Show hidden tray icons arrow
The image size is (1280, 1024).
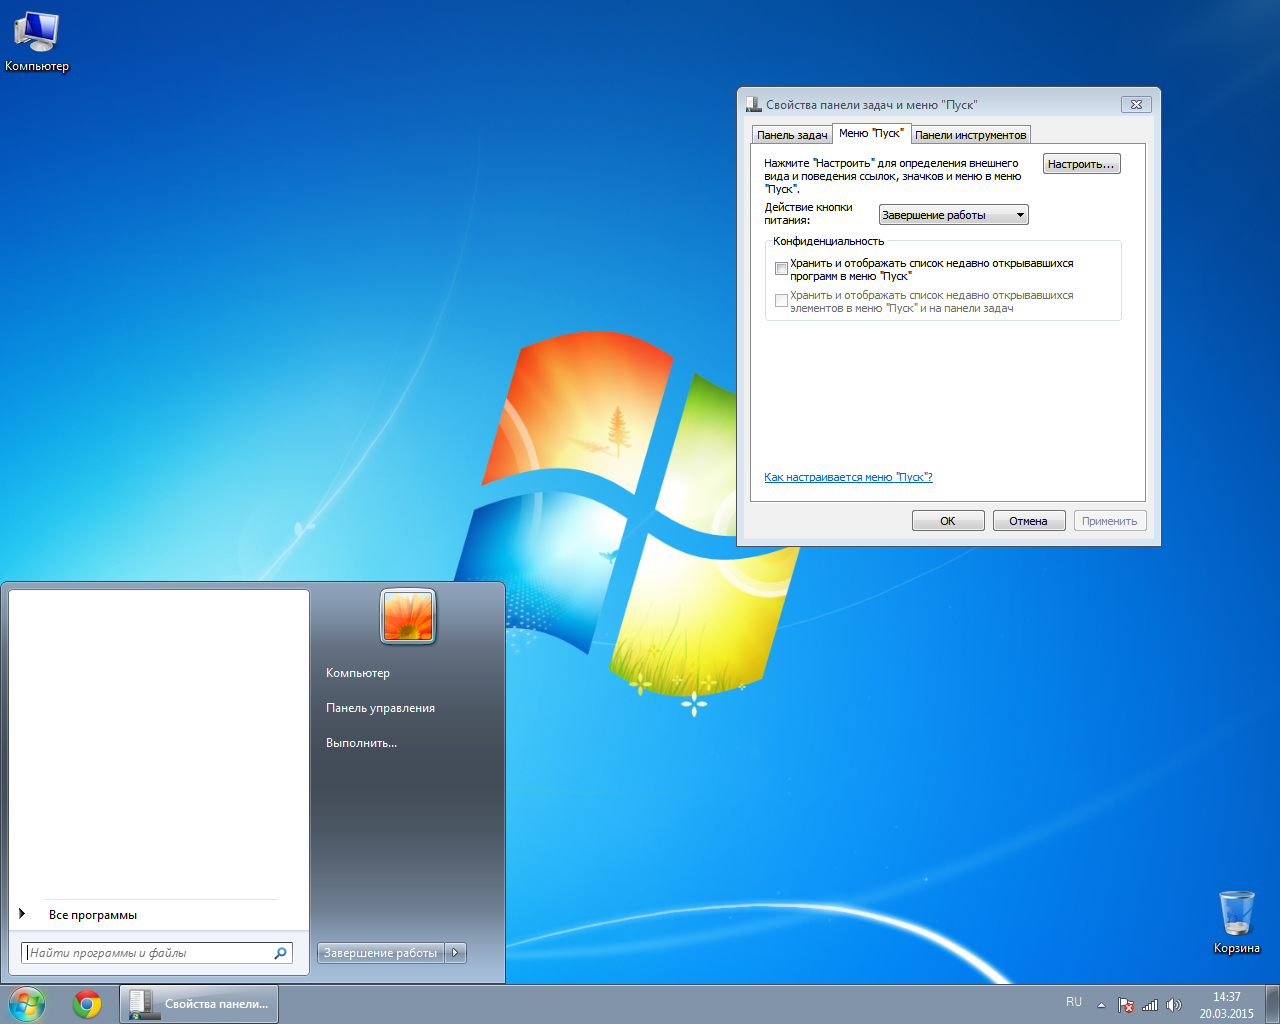[x=1101, y=1005]
